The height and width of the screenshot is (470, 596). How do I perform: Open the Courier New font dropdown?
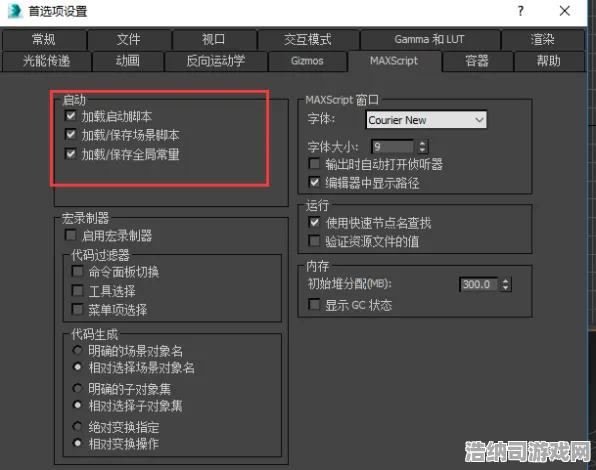[x=426, y=120]
